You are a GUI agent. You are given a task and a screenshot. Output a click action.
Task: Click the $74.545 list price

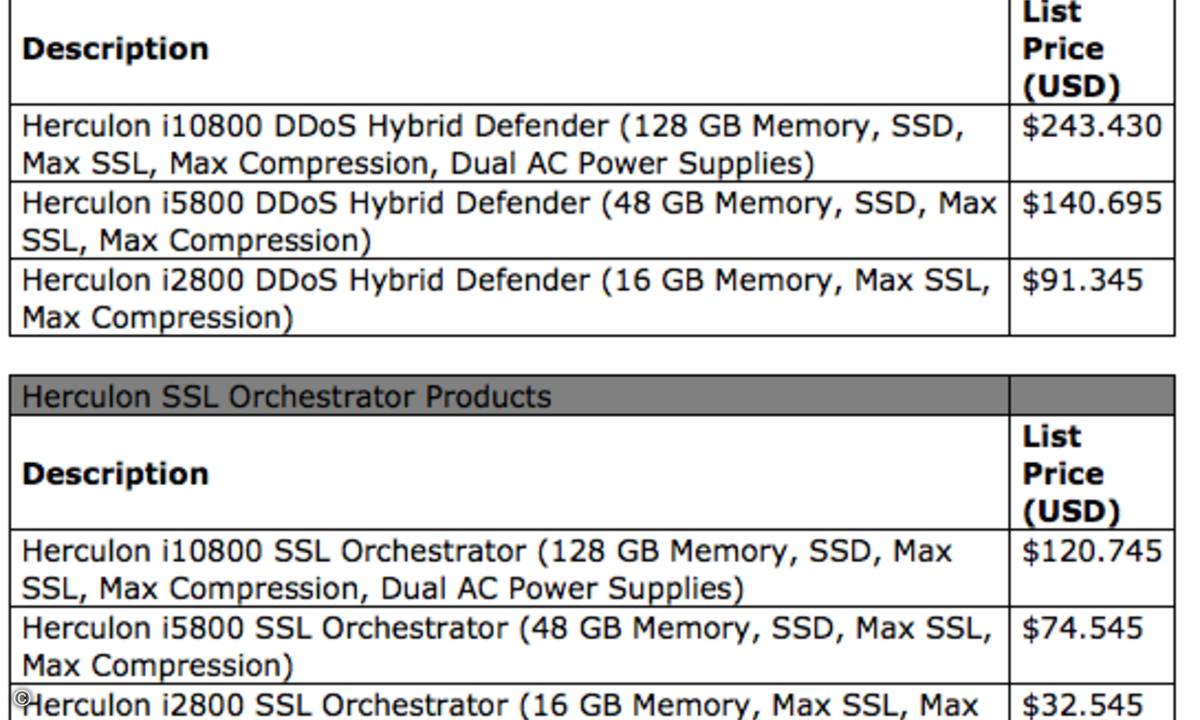tap(1082, 629)
